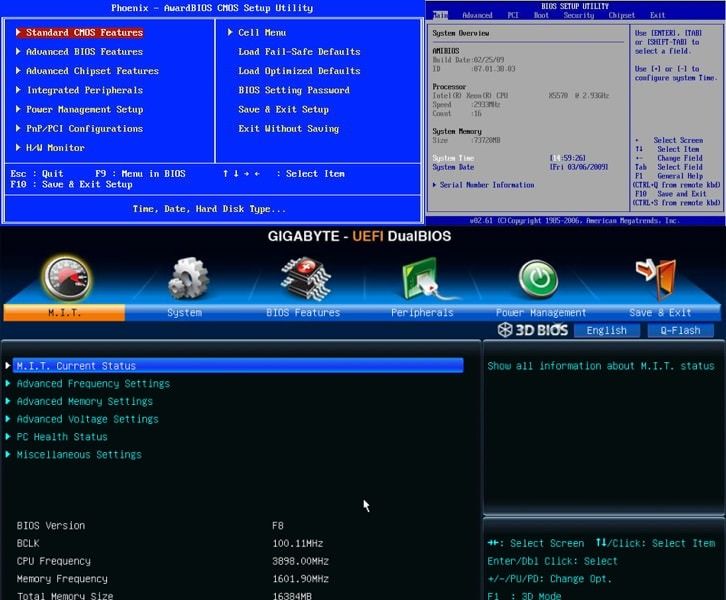Open the Peripherals icon in Gigabyte BIOS
Screen dimensions: 726x600
coord(423,279)
